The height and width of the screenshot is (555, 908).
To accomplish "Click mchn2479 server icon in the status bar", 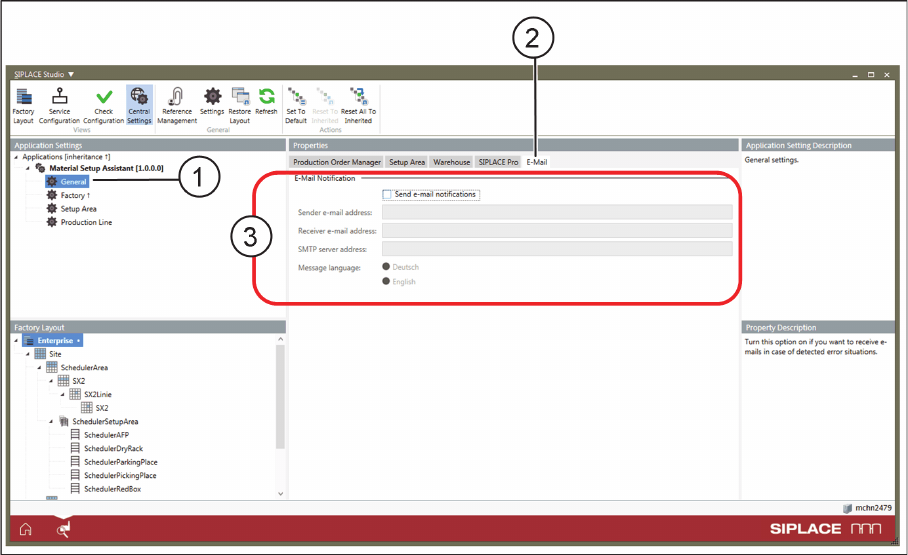I will [847, 508].
